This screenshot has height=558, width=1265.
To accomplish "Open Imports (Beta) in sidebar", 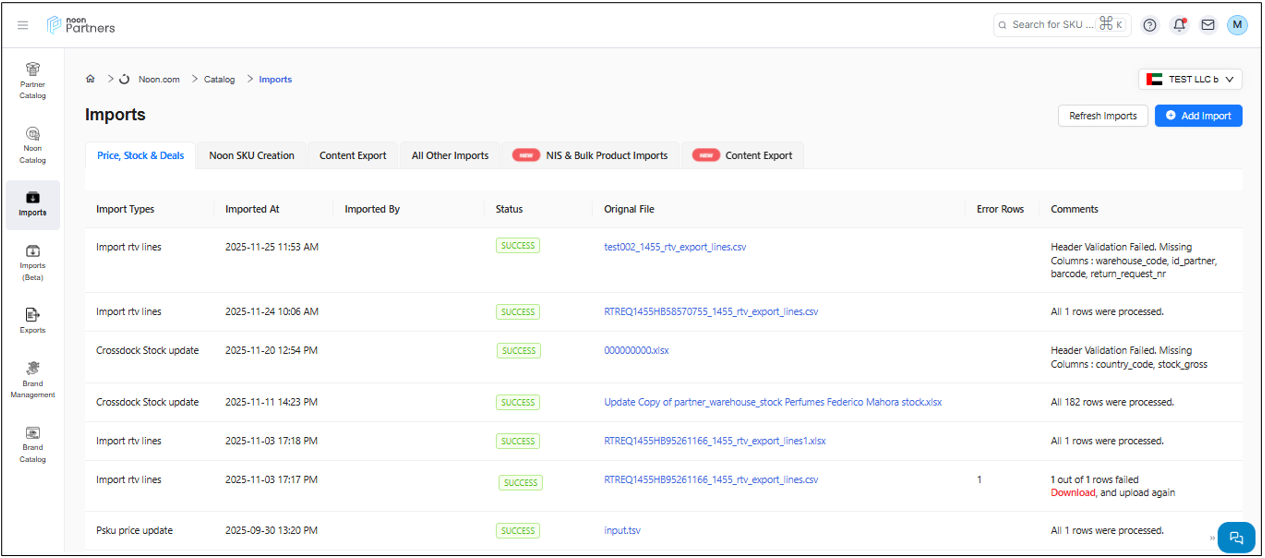I will click(x=33, y=261).
